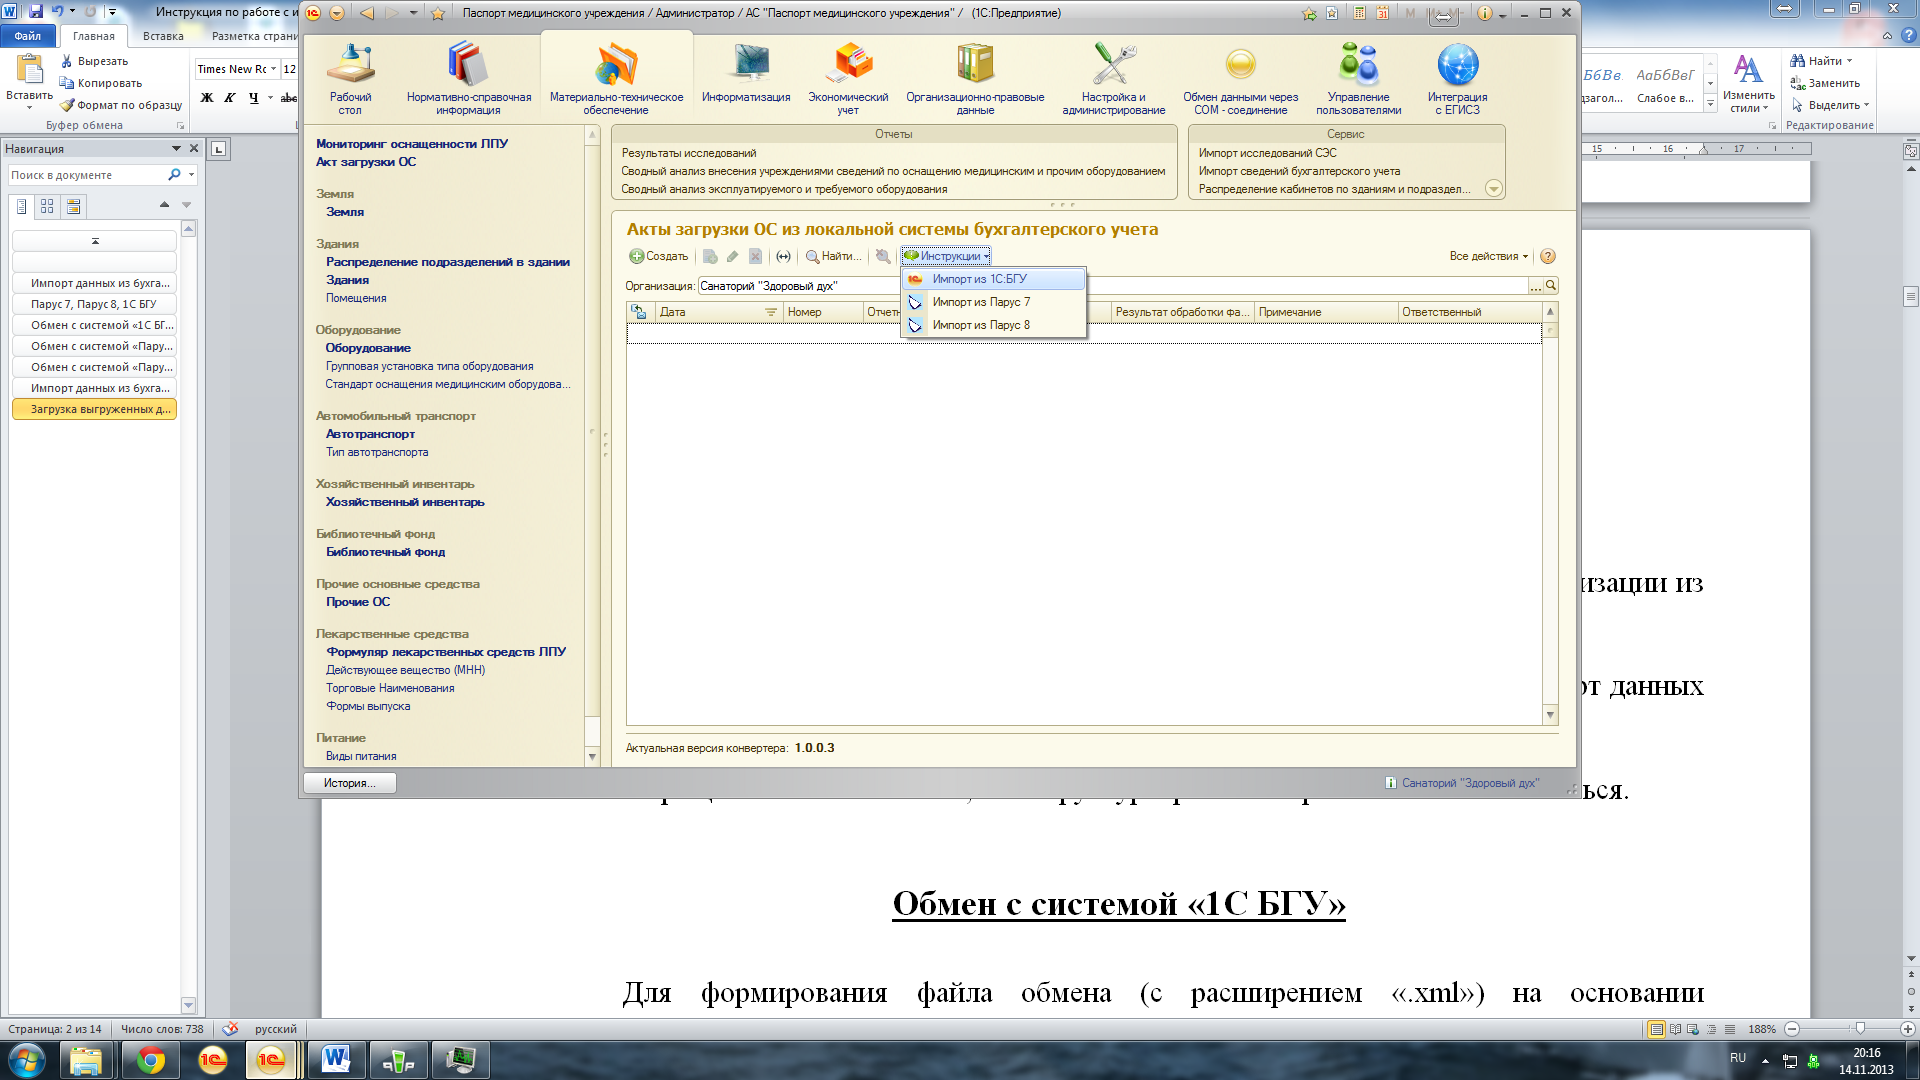
Task: Open the История... button
Action: click(x=350, y=783)
